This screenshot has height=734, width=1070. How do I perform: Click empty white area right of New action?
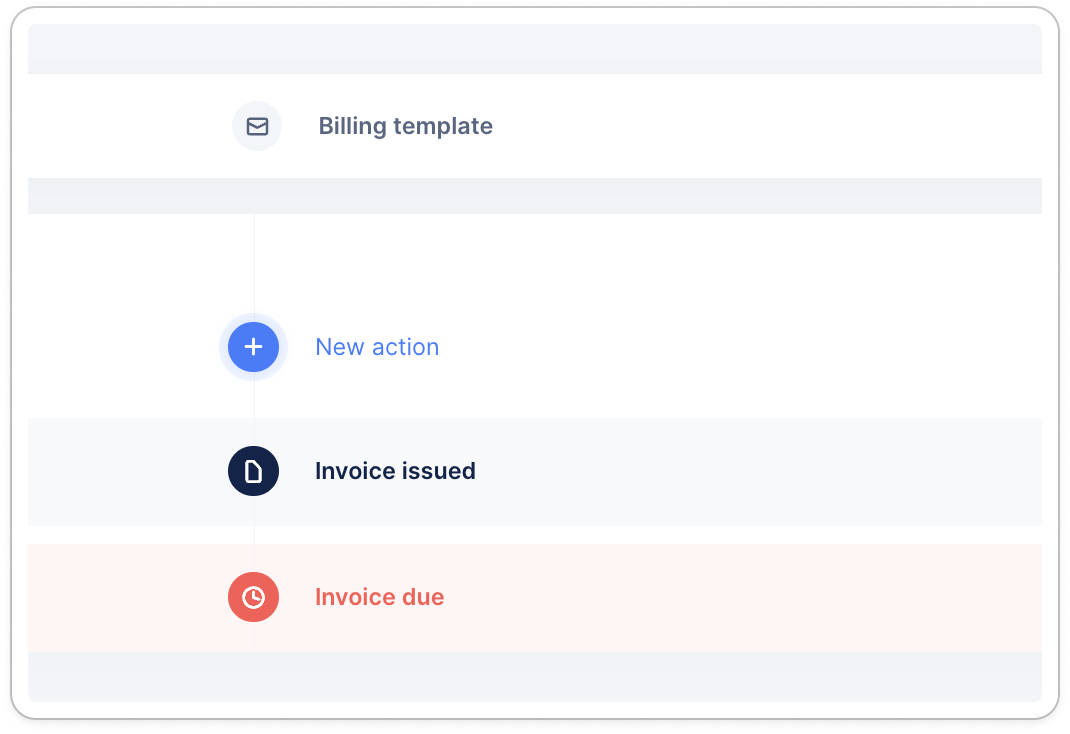[750, 347]
